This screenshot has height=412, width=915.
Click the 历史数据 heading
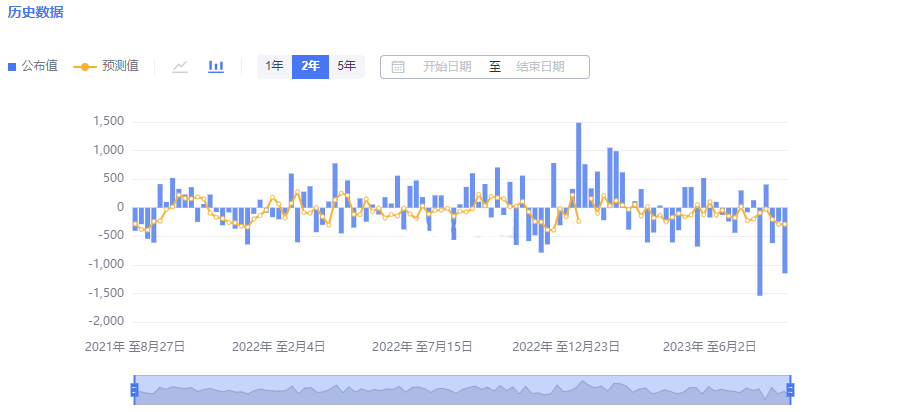tap(34, 12)
